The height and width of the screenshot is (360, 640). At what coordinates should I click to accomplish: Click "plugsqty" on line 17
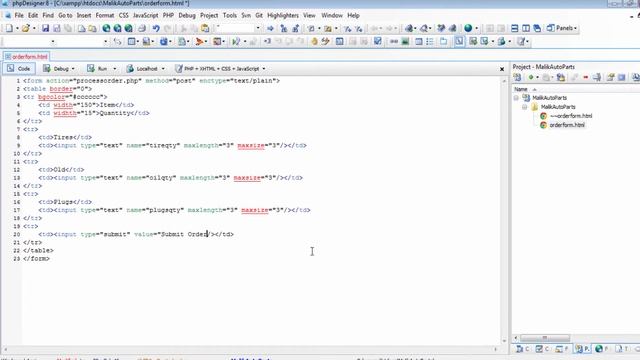coord(165,210)
